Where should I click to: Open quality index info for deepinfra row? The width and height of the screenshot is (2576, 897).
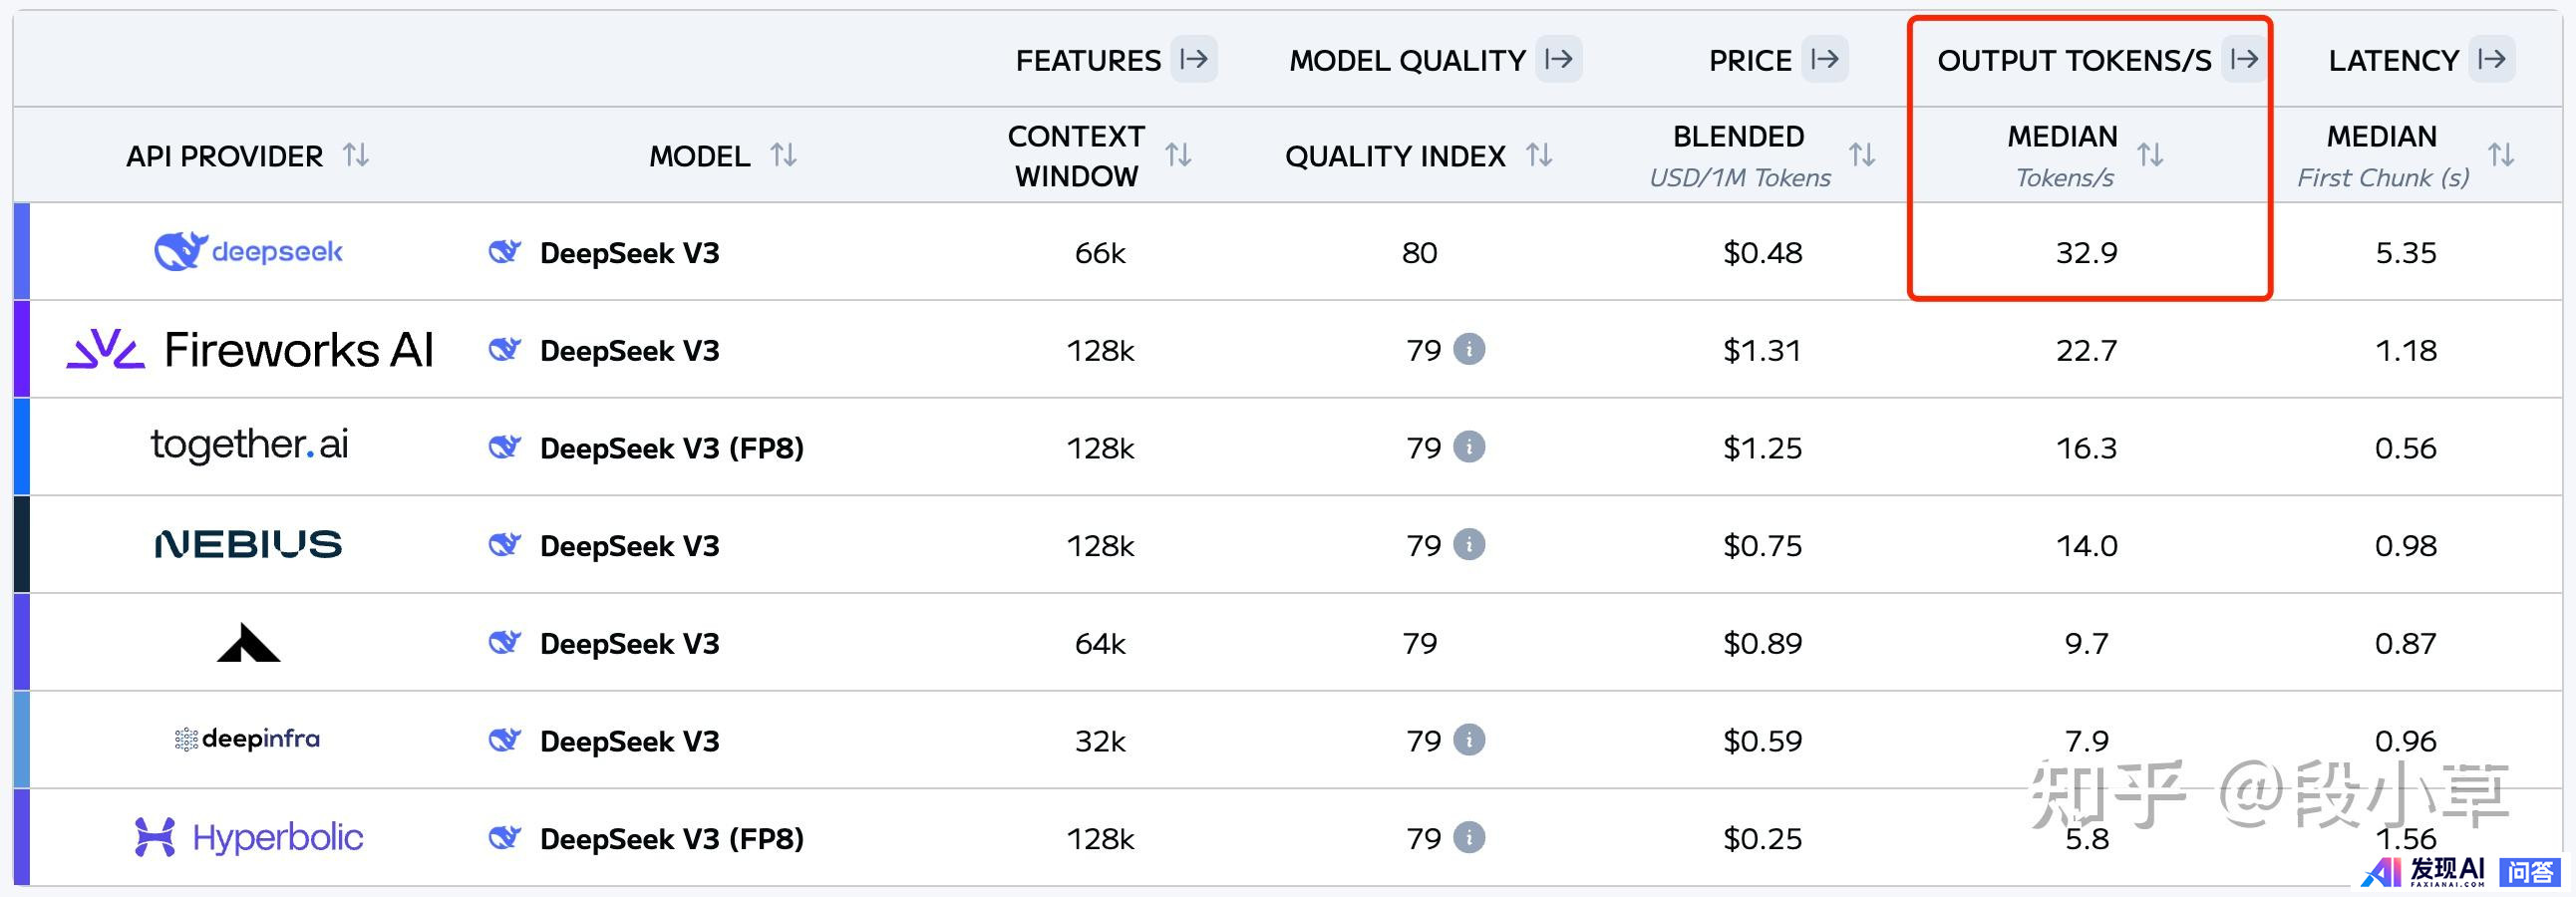point(1469,739)
